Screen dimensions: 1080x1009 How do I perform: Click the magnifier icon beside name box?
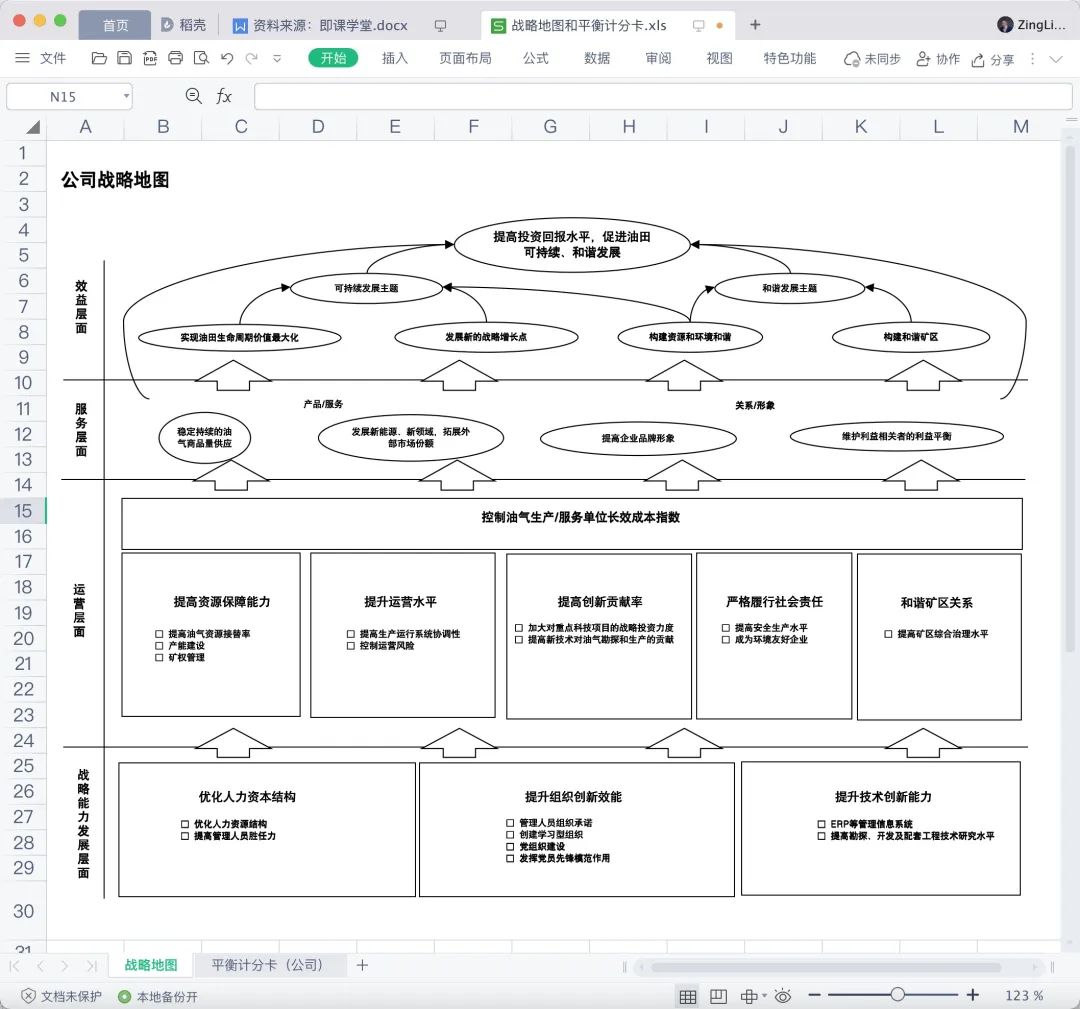(x=194, y=96)
